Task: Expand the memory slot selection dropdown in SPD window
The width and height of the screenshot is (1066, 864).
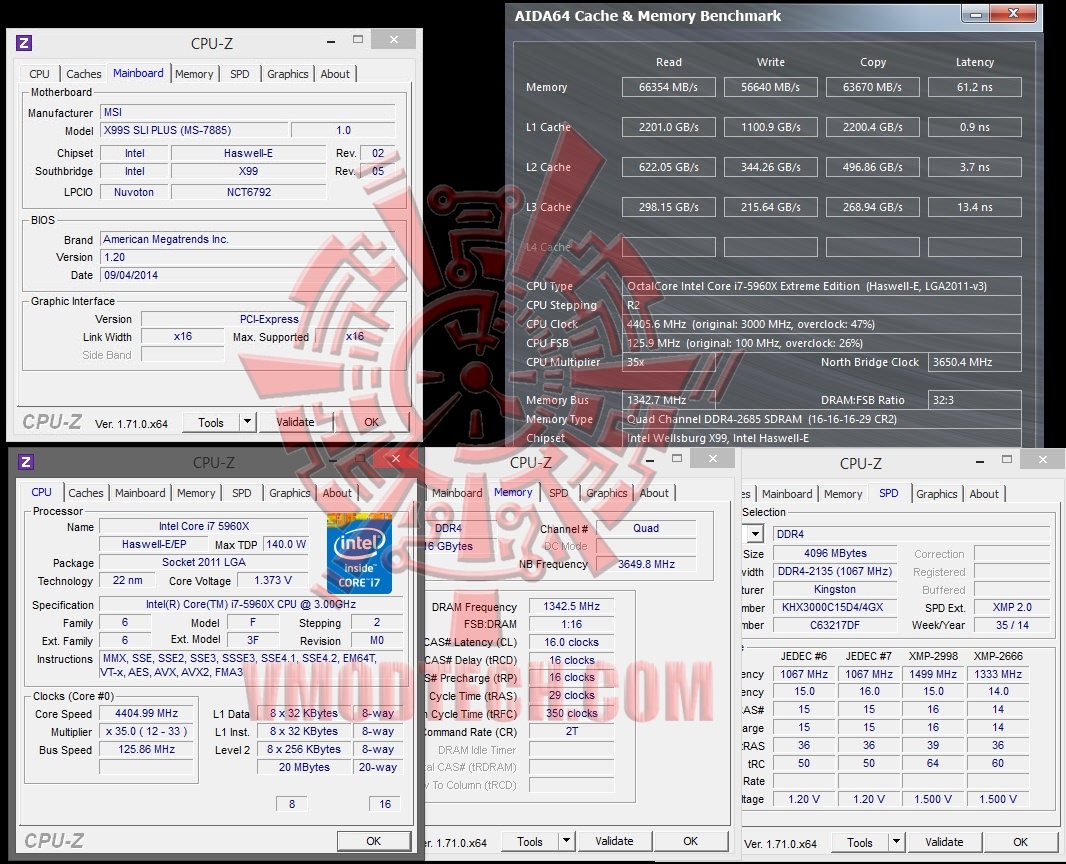Action: click(755, 534)
